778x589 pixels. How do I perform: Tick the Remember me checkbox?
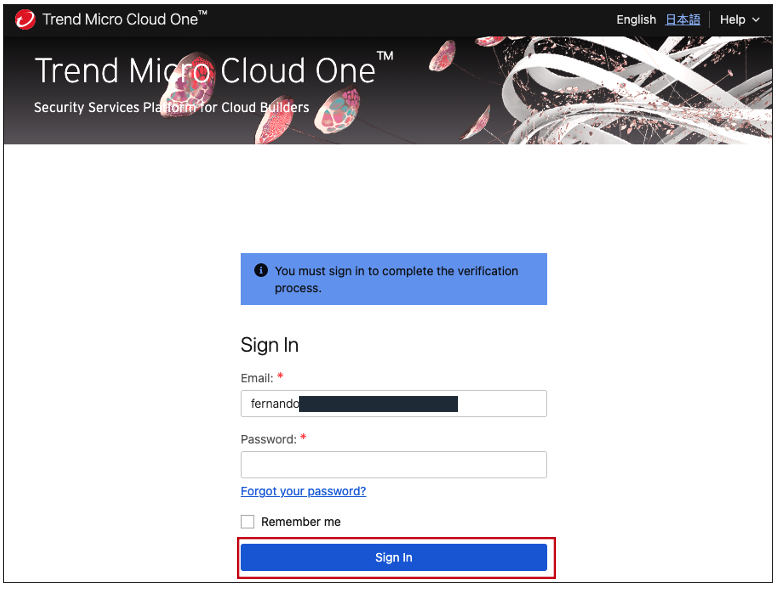(x=248, y=522)
